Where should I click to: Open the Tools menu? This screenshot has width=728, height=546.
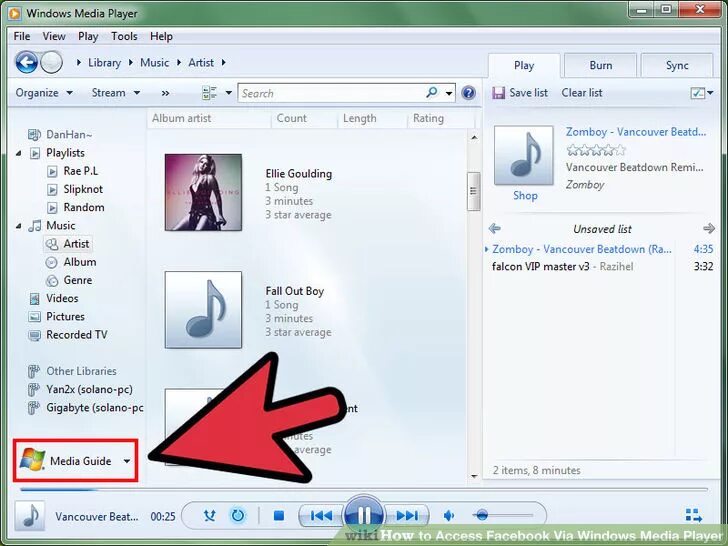tap(124, 36)
